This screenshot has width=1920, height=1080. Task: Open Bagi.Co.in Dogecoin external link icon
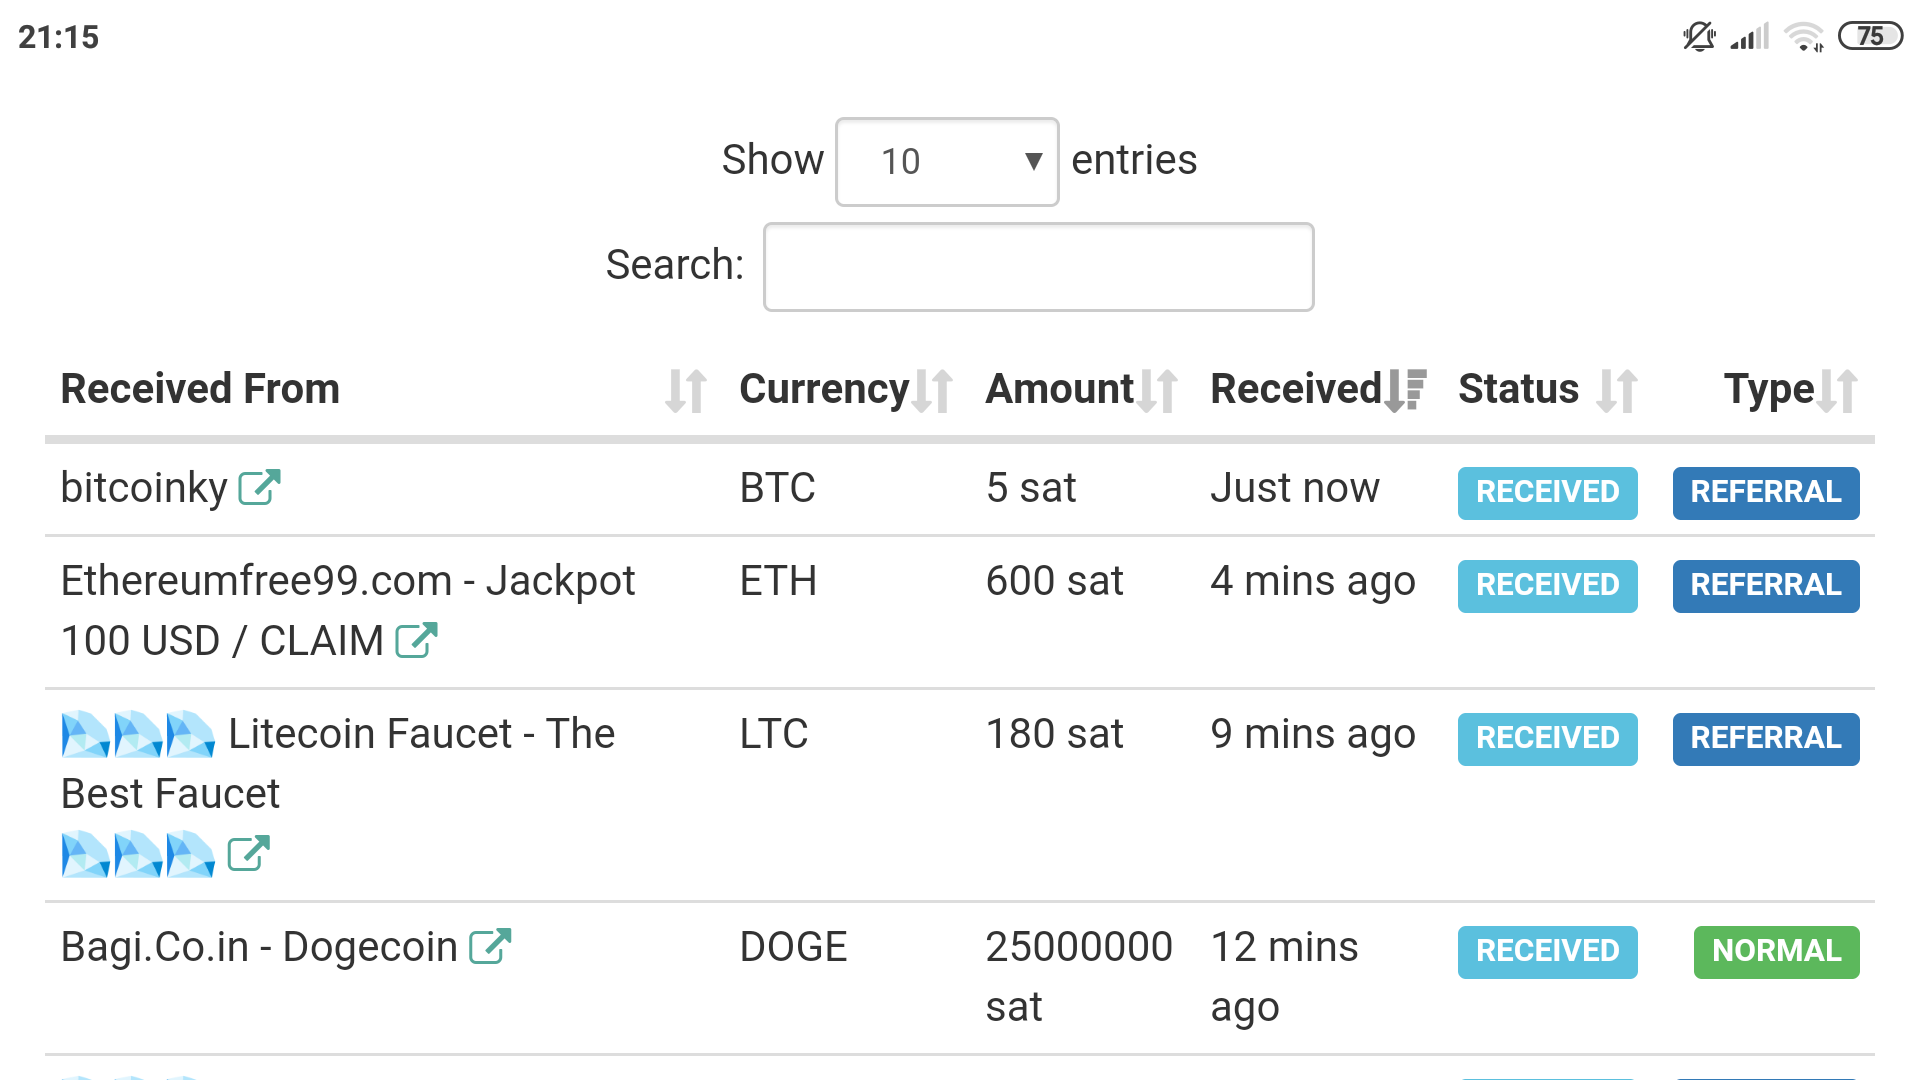[490, 946]
